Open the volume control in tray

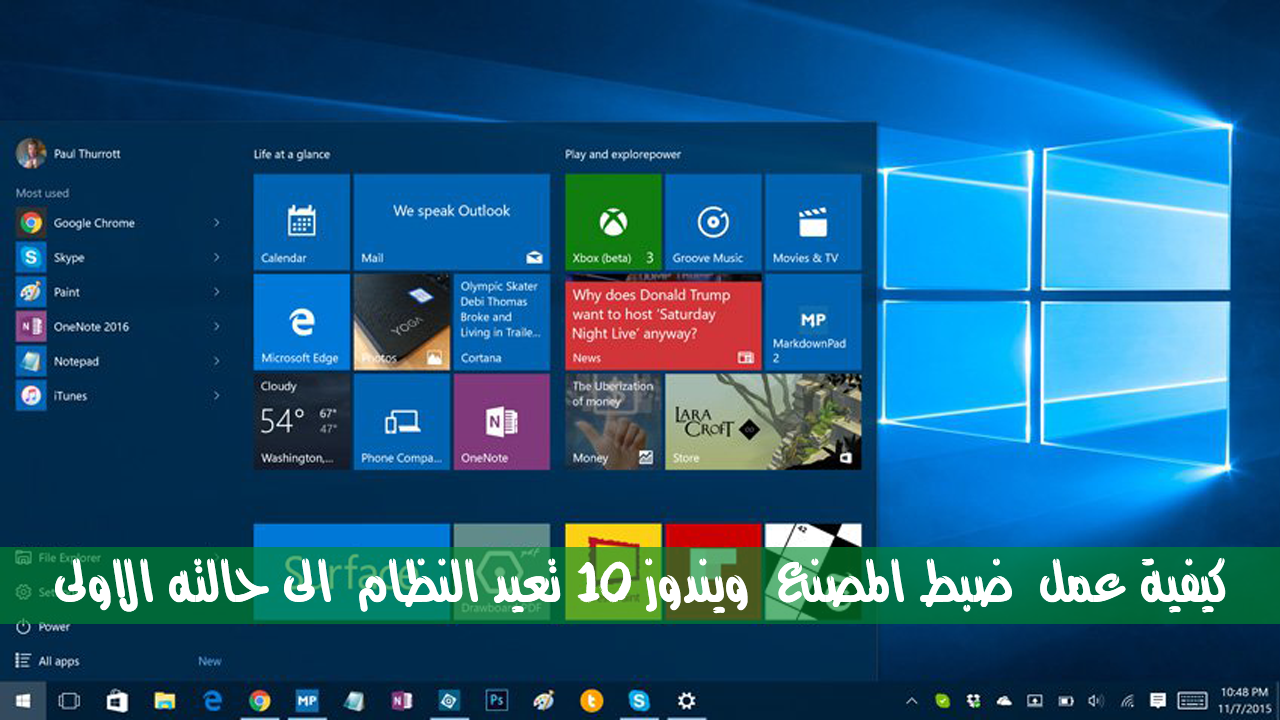coord(1096,701)
